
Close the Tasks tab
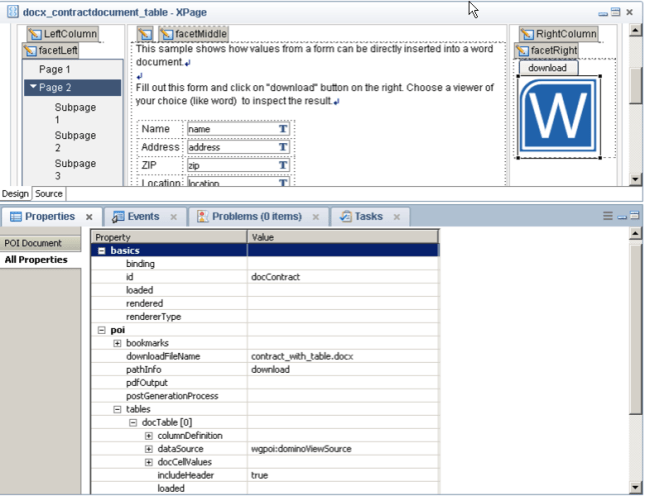point(397,217)
